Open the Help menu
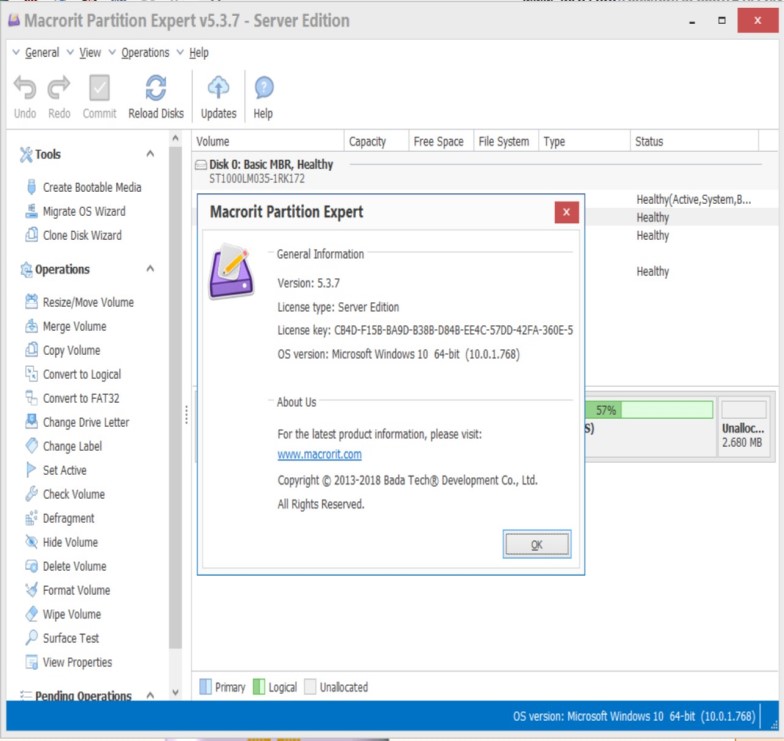This screenshot has width=784, height=741. pyautogui.click(x=198, y=52)
